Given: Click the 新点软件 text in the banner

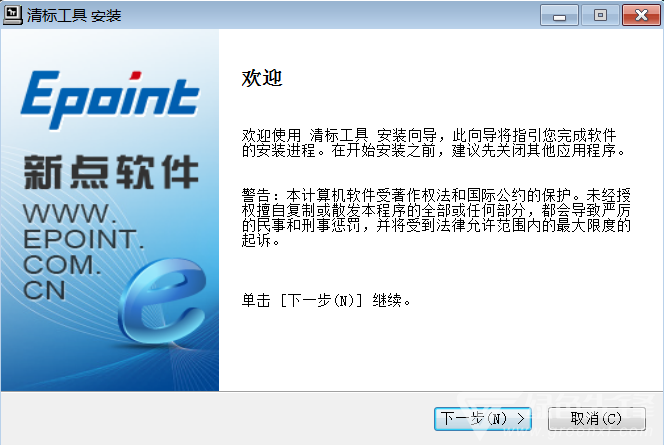Looking at the screenshot, I should pyautogui.click(x=111, y=172).
